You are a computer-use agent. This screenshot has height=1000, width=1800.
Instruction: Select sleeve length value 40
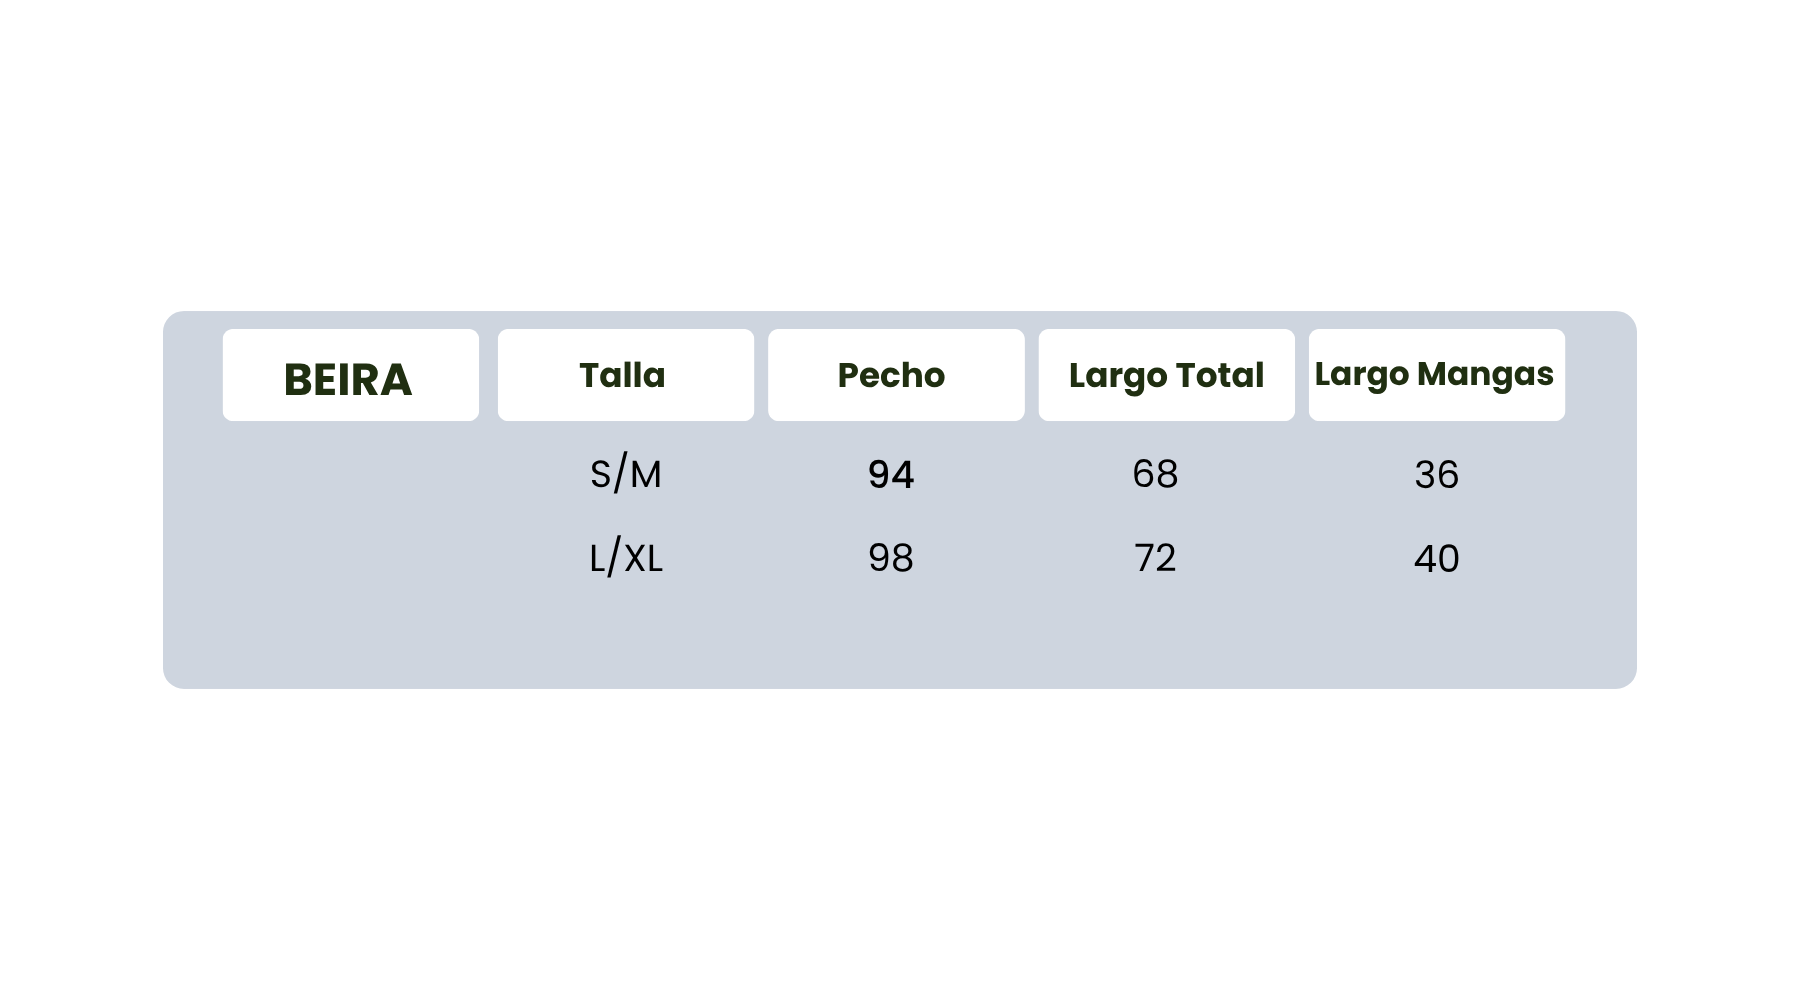click(1436, 559)
